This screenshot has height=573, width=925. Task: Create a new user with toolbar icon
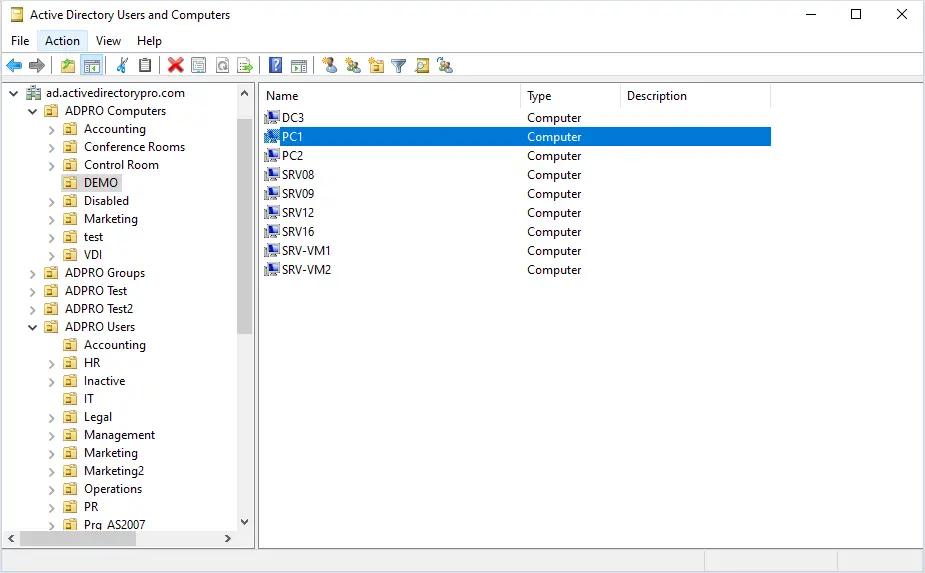click(330, 66)
